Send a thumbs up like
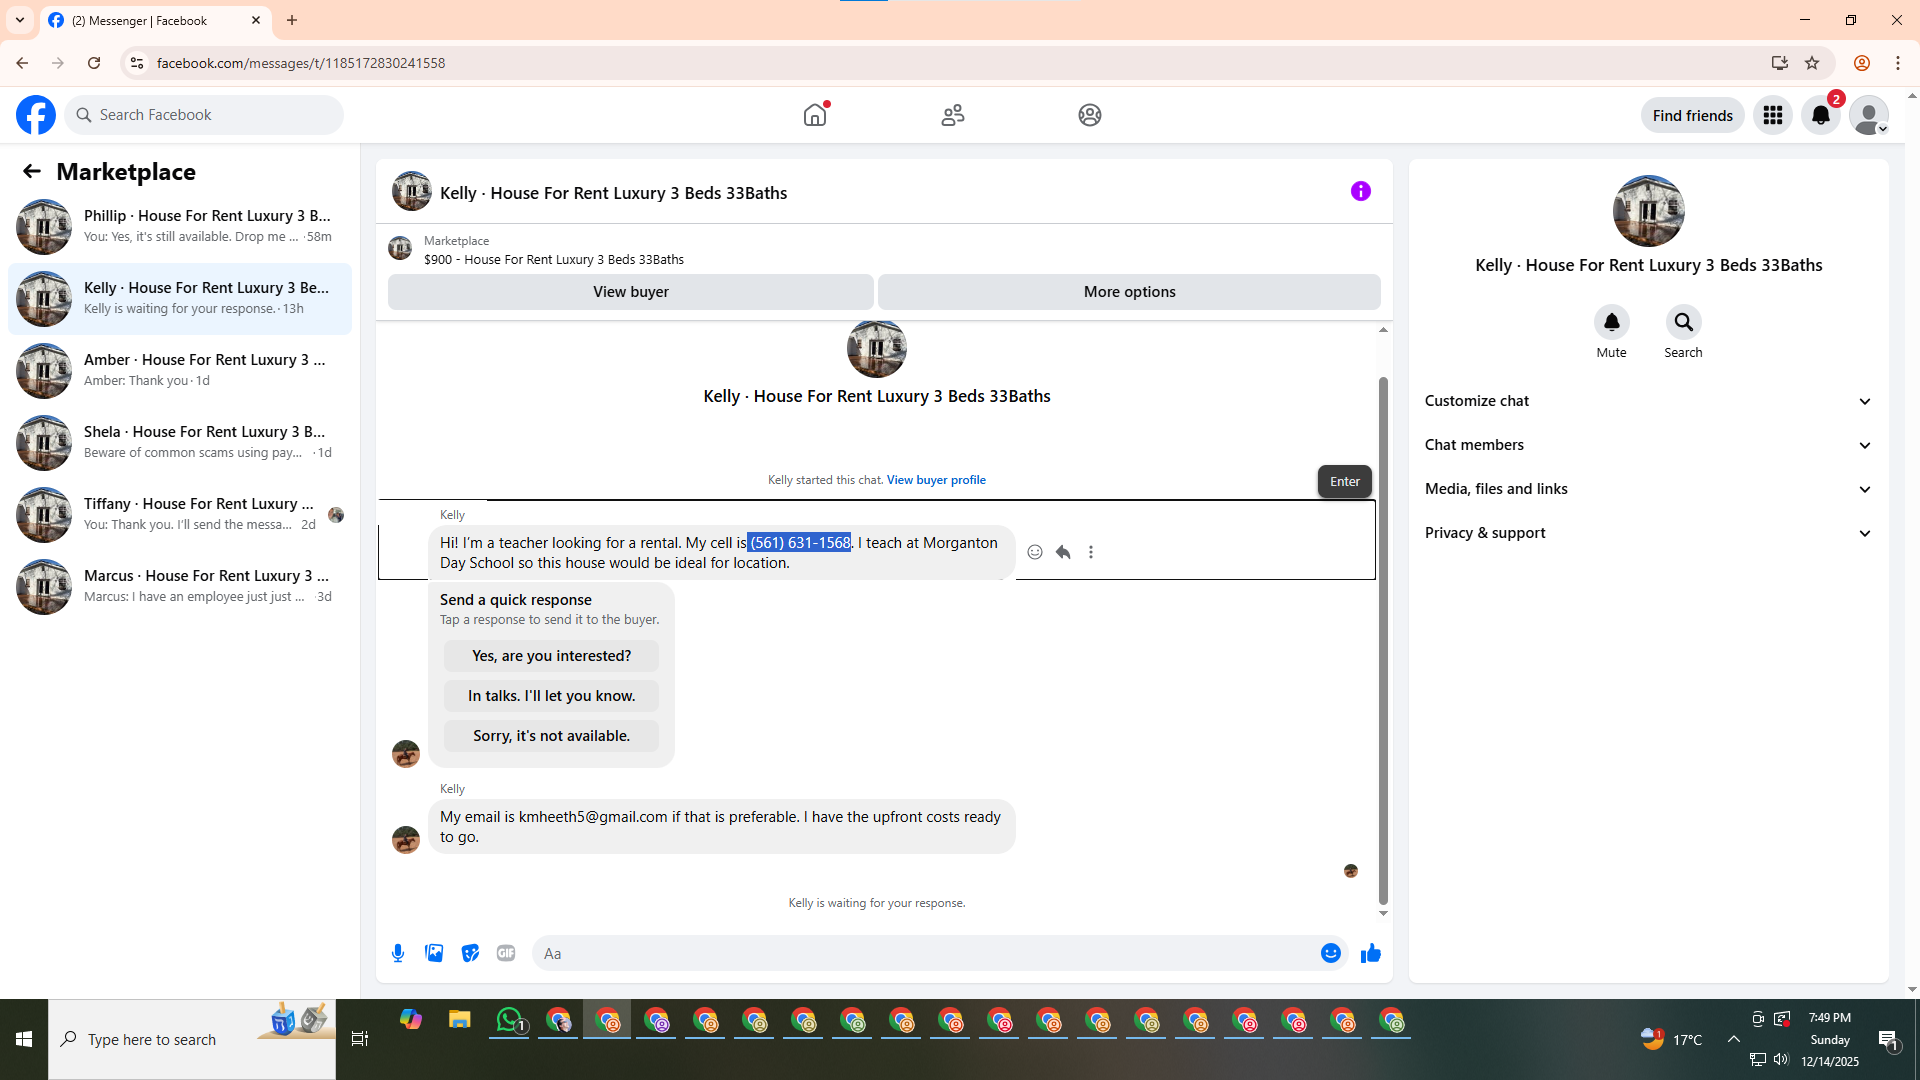 pyautogui.click(x=1370, y=953)
